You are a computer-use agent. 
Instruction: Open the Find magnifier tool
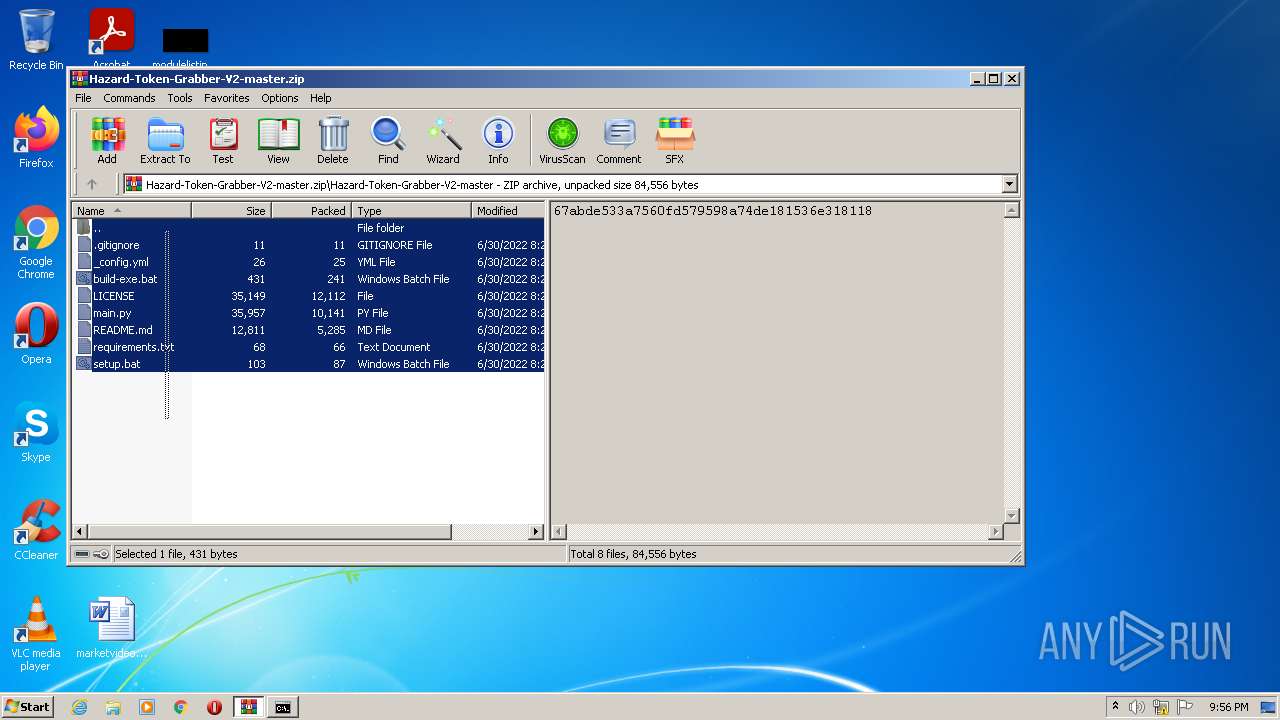point(388,140)
